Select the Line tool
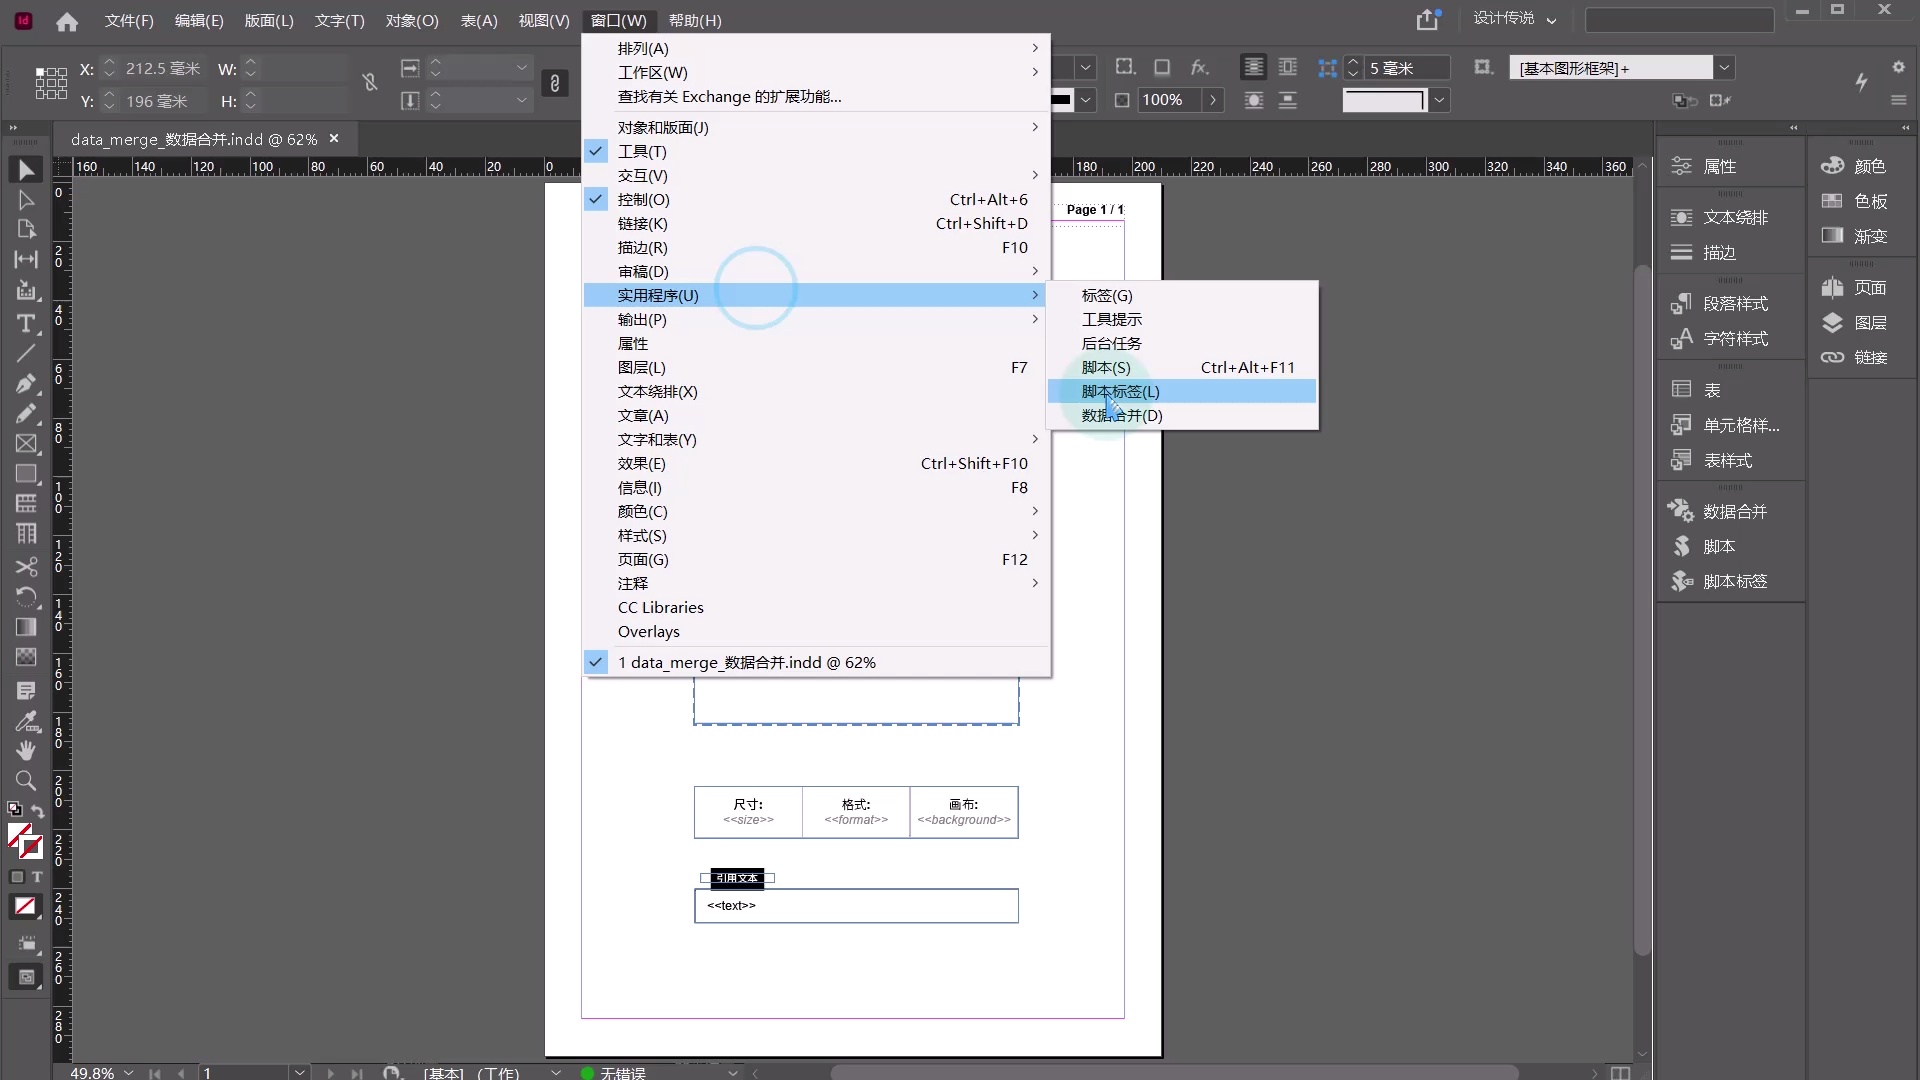The width and height of the screenshot is (1920, 1080). pos(26,353)
